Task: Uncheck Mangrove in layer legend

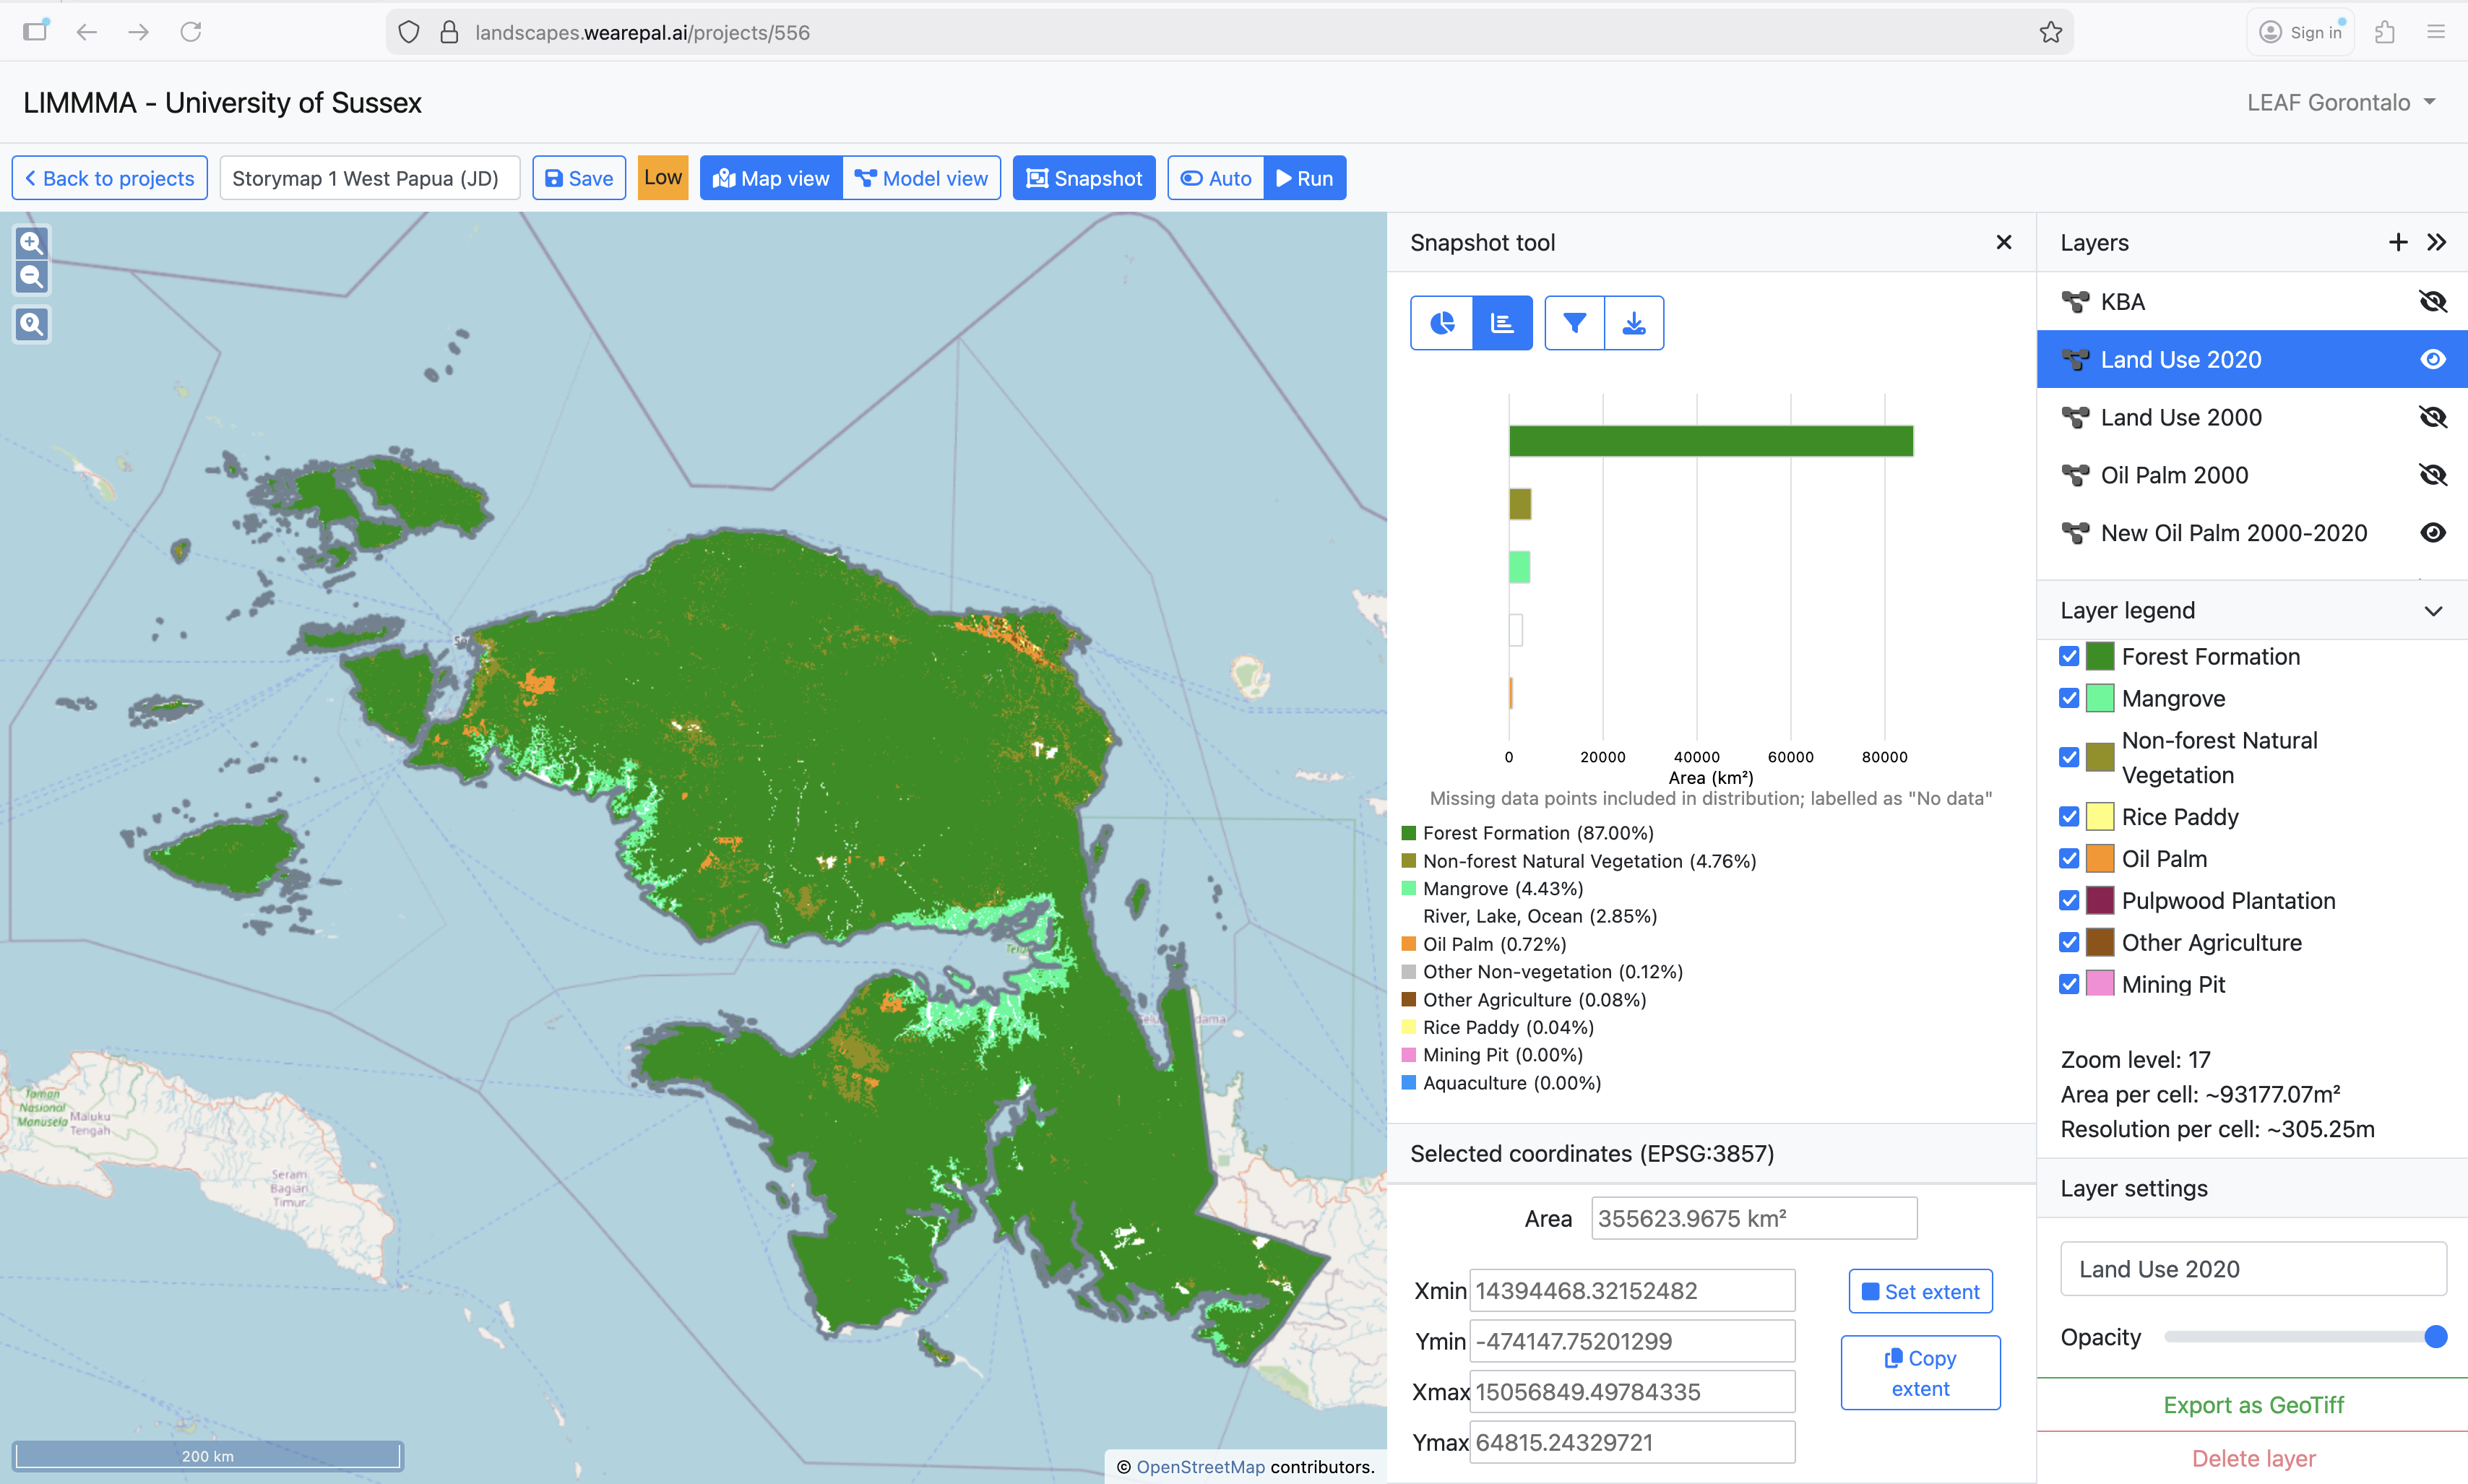Action: pyautogui.click(x=2069, y=698)
